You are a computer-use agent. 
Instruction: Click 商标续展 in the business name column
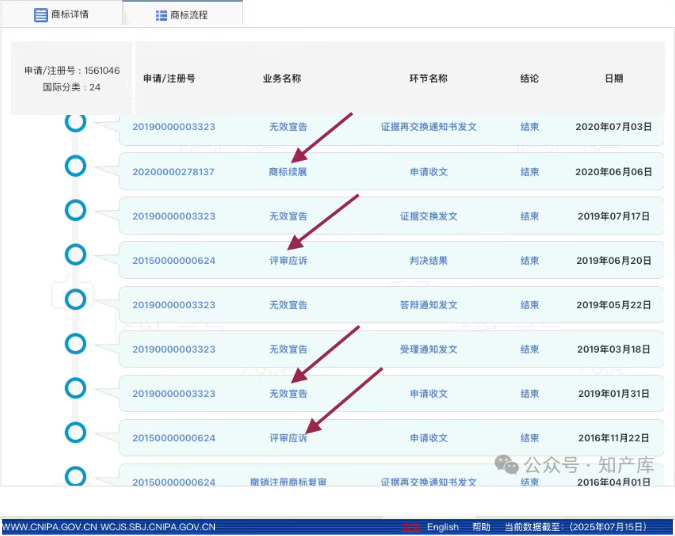[x=288, y=172]
